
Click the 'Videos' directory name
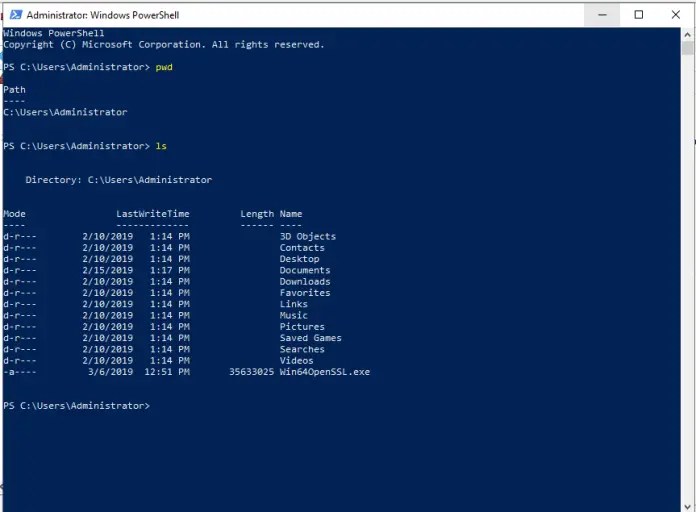(297, 361)
